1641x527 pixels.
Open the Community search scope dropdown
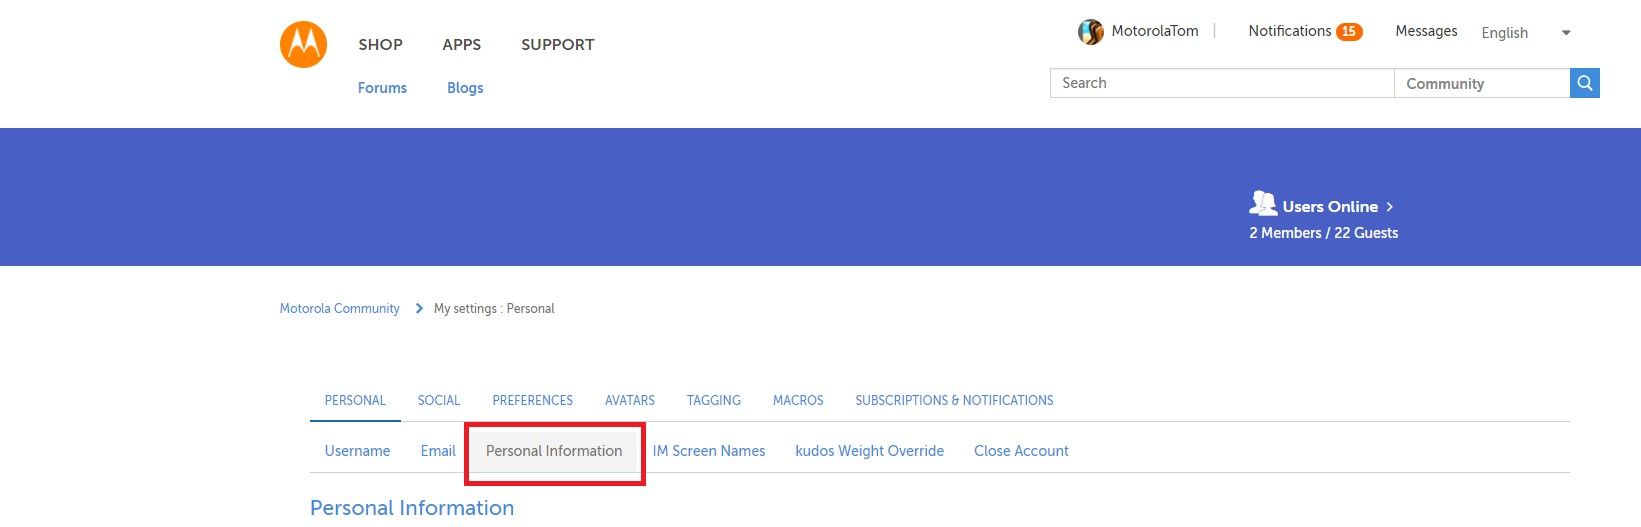(x=1482, y=83)
